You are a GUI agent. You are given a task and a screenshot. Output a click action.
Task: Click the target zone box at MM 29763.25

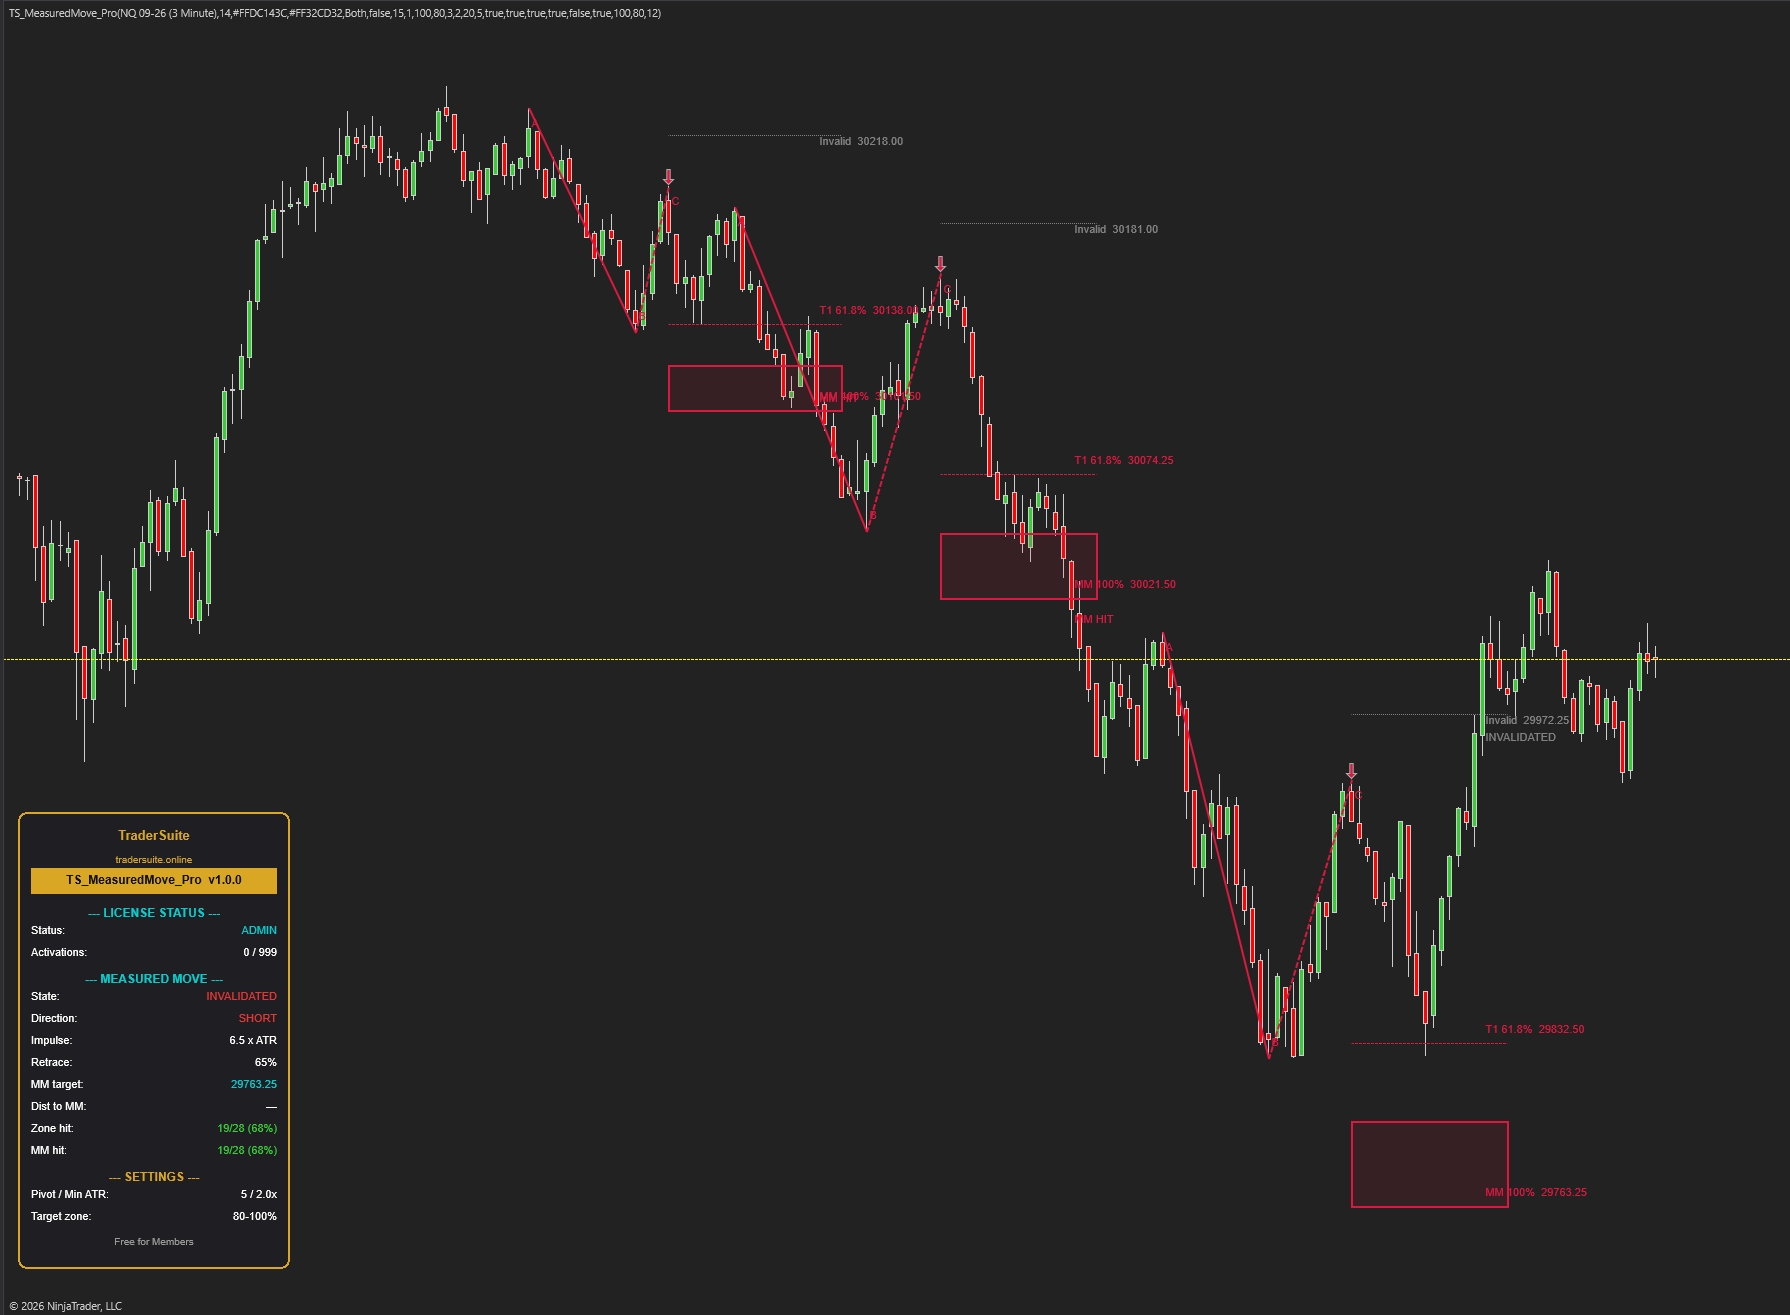tap(1429, 1164)
